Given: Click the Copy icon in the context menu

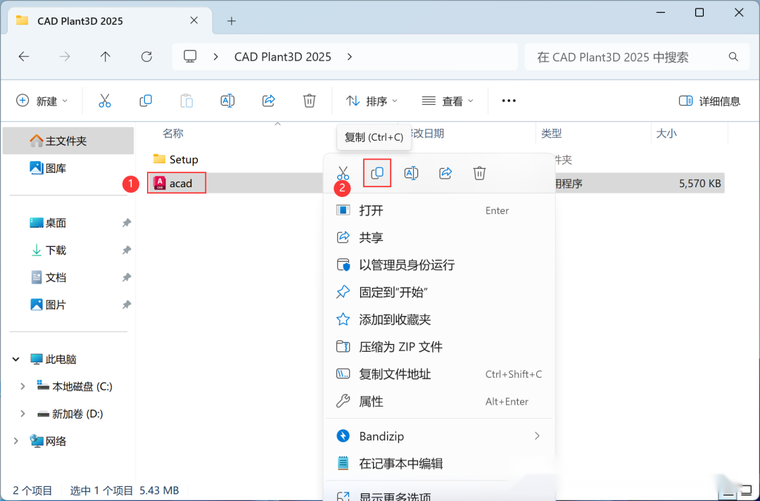Looking at the screenshot, I should [377, 173].
